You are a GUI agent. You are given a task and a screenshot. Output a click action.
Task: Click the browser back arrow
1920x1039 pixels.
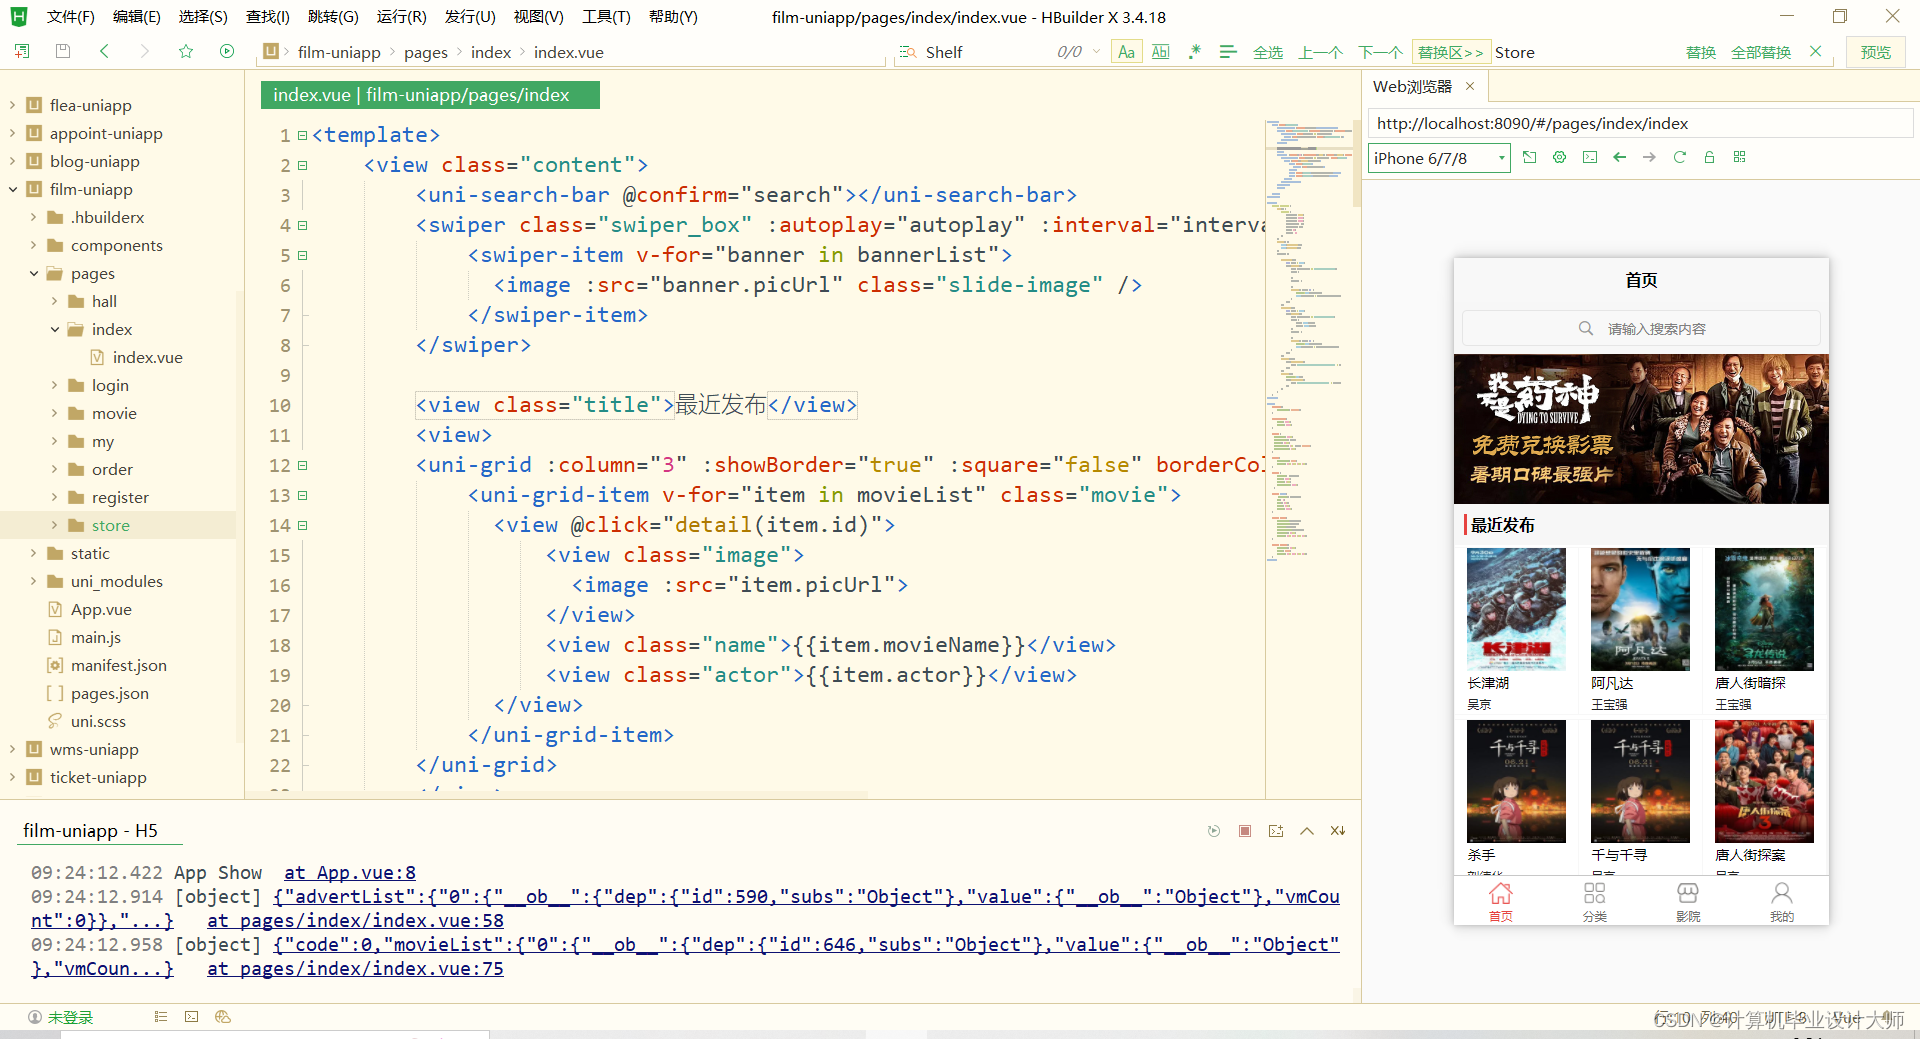1620,157
